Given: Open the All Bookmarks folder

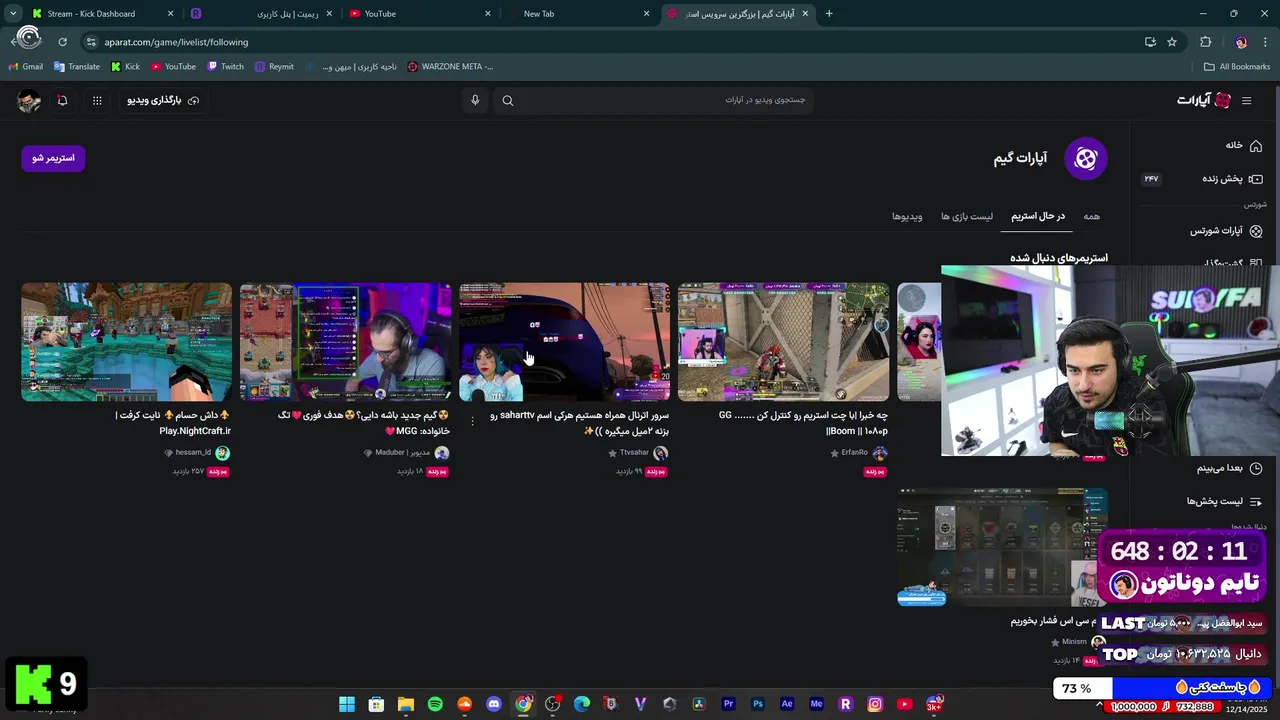Looking at the screenshot, I should [x=1237, y=67].
